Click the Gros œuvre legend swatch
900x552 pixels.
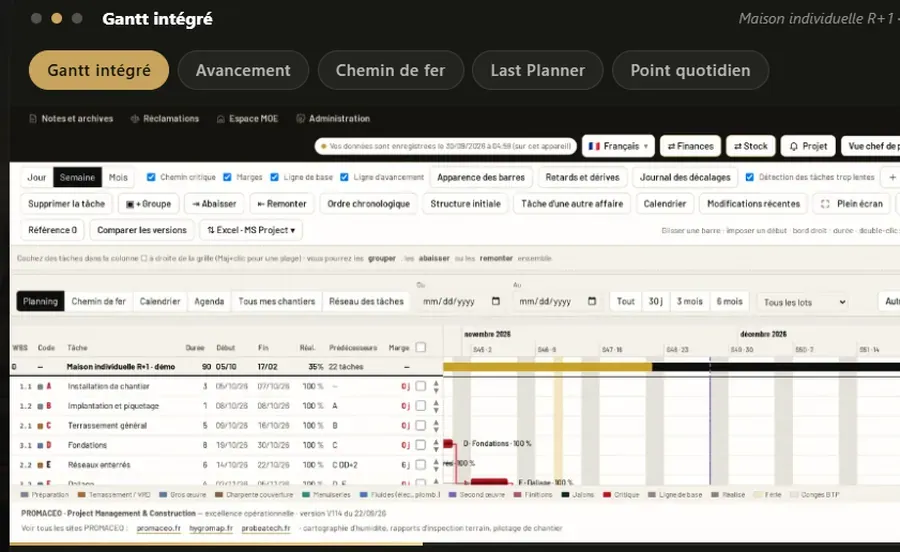pyautogui.click(x=163, y=495)
